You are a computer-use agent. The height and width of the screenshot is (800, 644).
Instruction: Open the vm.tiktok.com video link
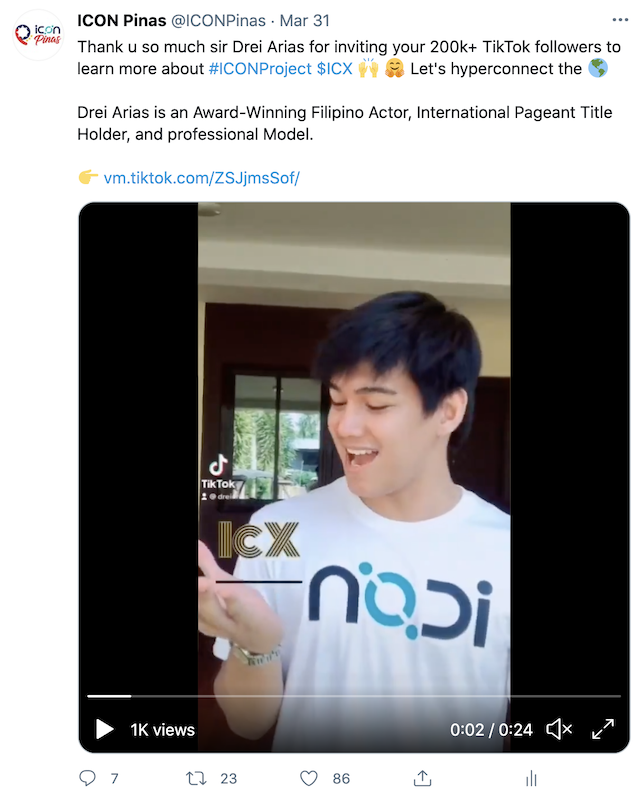click(x=202, y=178)
